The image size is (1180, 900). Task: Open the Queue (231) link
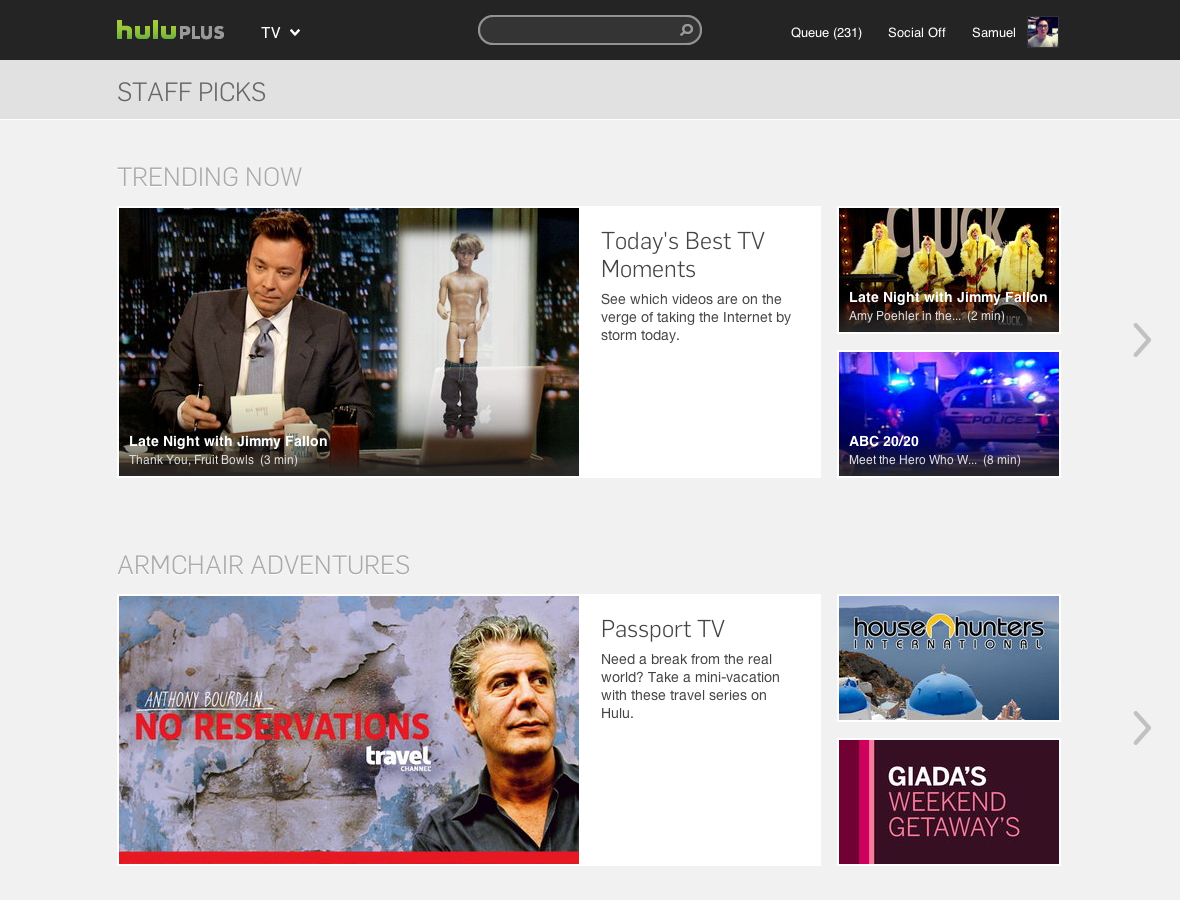(x=826, y=32)
